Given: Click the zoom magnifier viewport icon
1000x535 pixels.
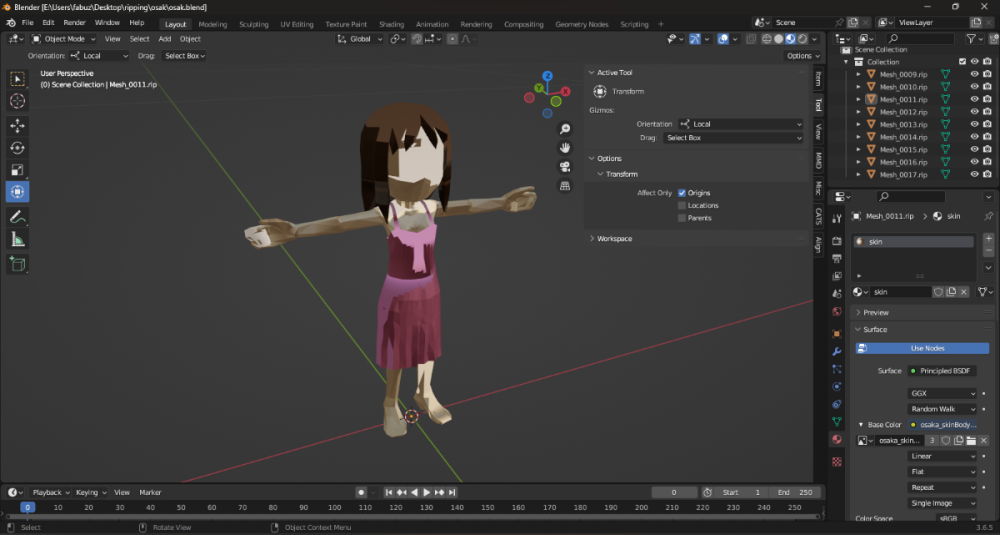Looking at the screenshot, I should (565, 129).
